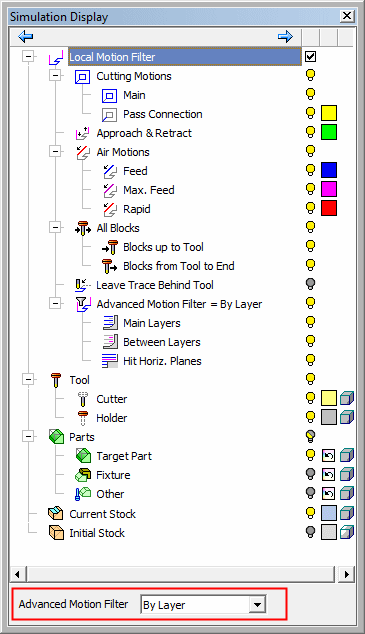The height and width of the screenshot is (634, 365).
Task: Show the Fixture via its light bulb
Action: point(310,474)
